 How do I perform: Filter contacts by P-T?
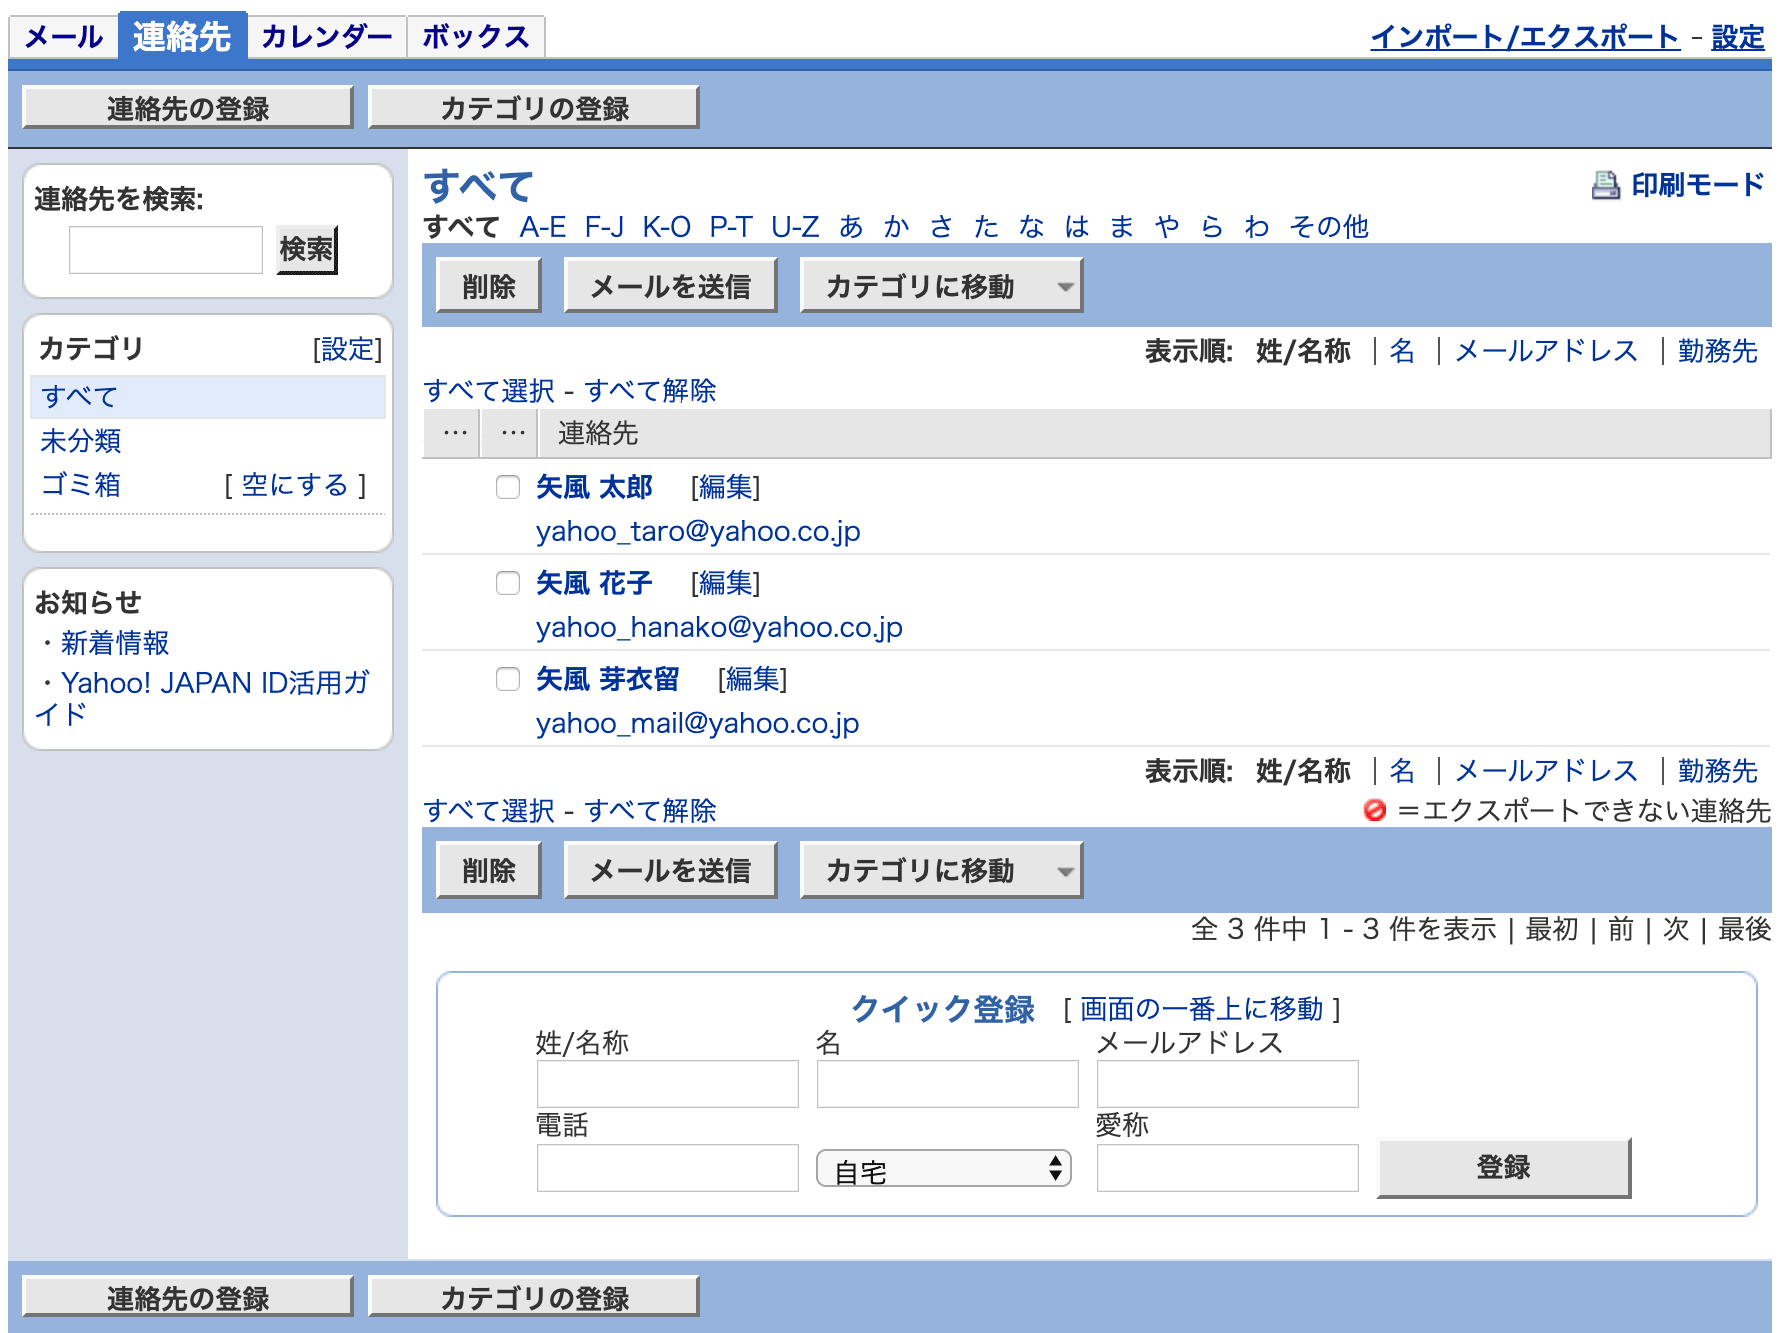pyautogui.click(x=731, y=227)
